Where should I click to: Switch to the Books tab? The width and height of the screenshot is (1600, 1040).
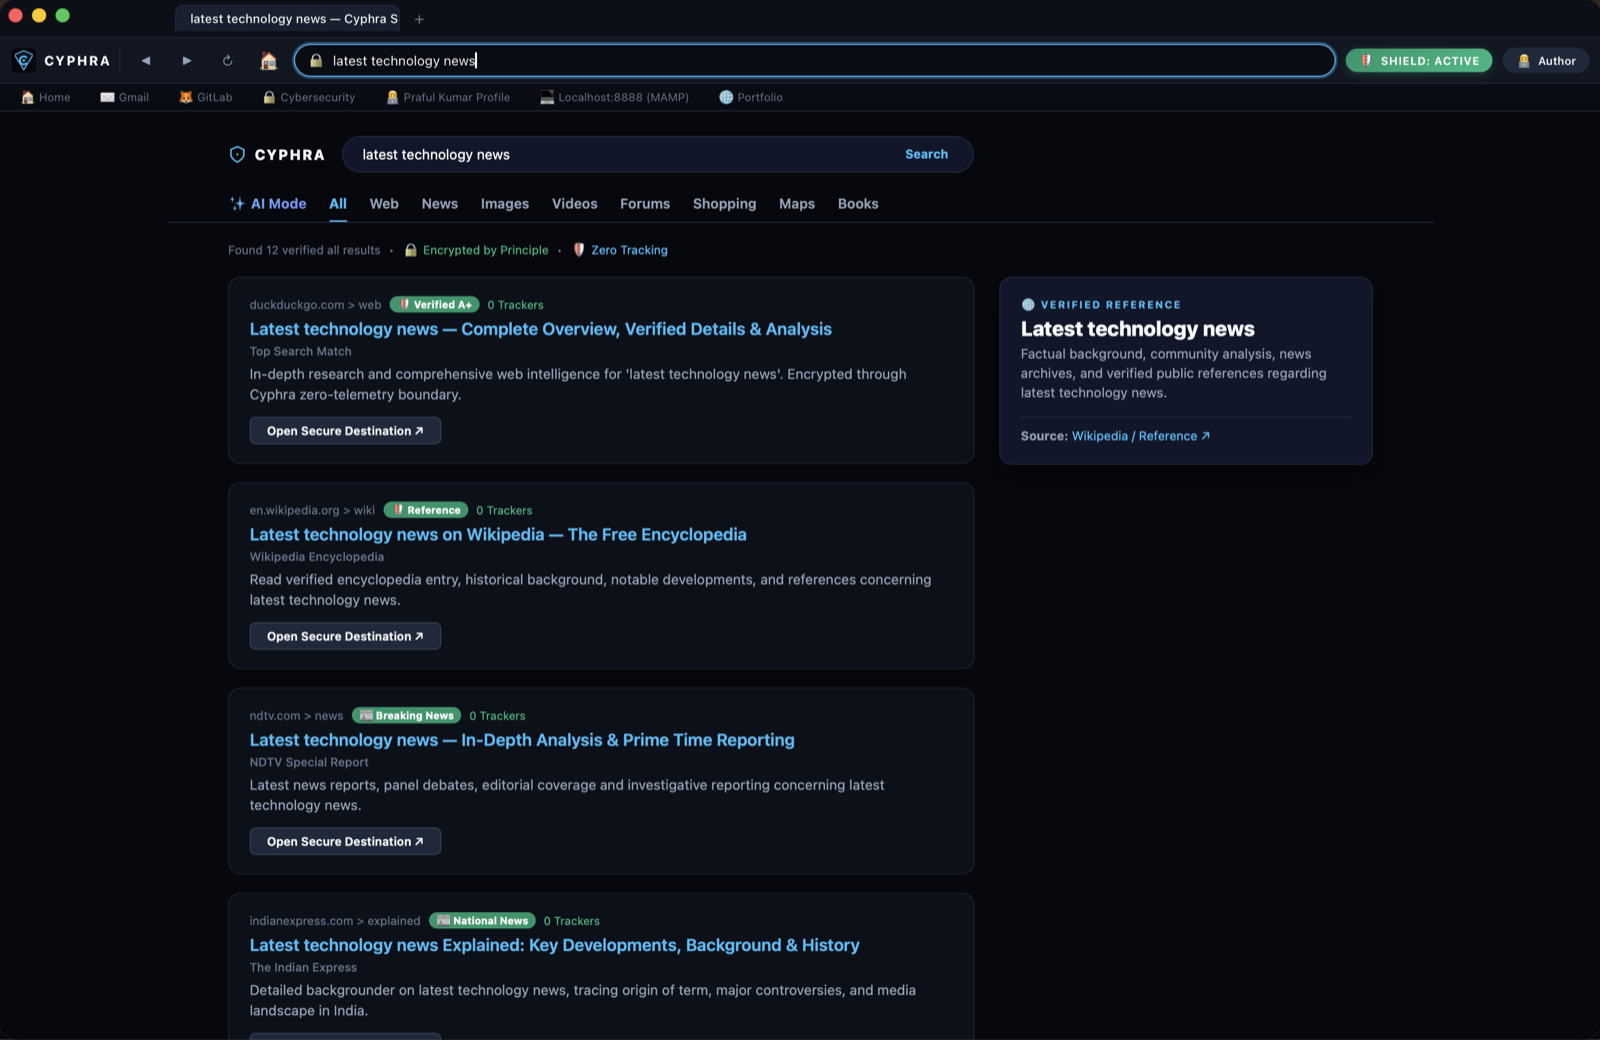point(857,203)
